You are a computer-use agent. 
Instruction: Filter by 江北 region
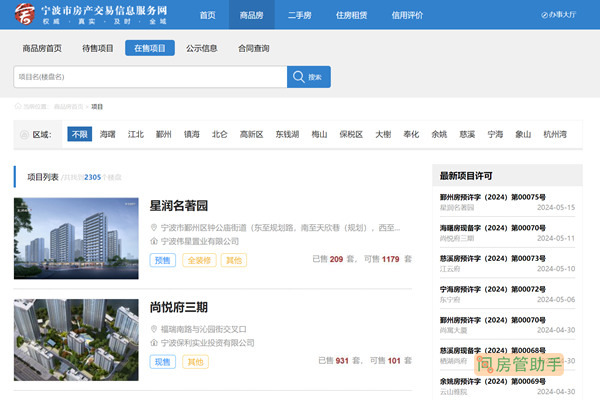point(135,134)
